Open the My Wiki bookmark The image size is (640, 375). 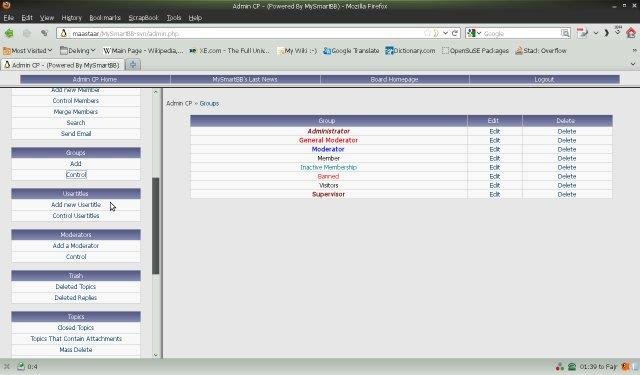pos(297,51)
